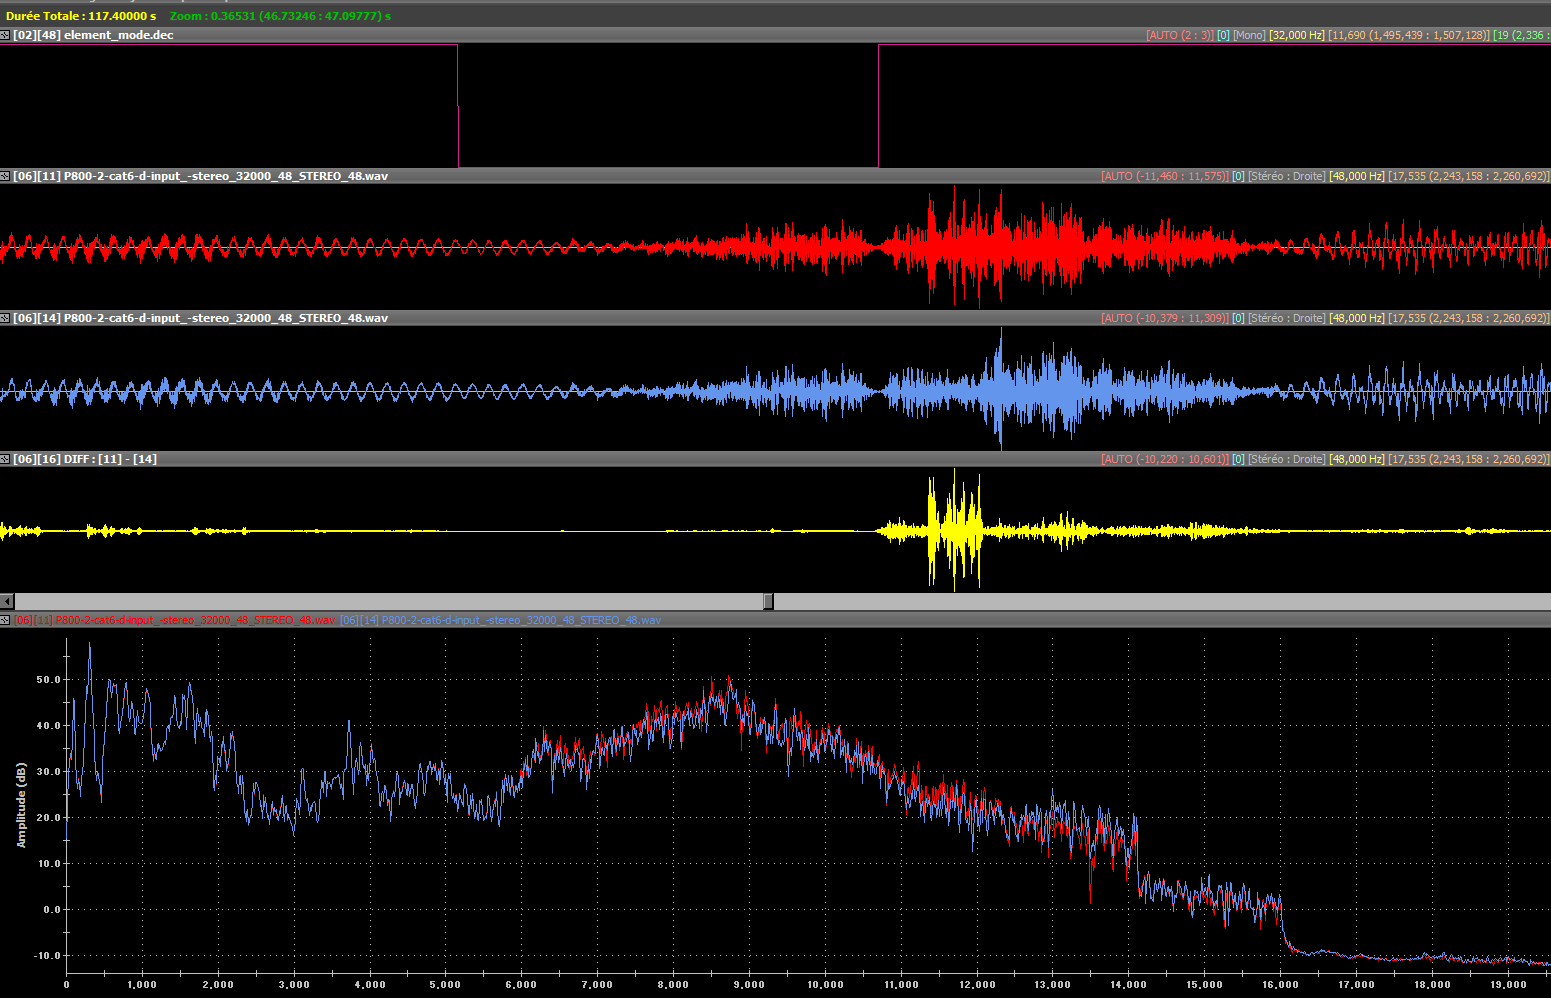Image resolution: width=1551 pixels, height=998 pixels.
Task: Click the AUTO (2 : 3) scale indicator
Action: click(x=1179, y=35)
